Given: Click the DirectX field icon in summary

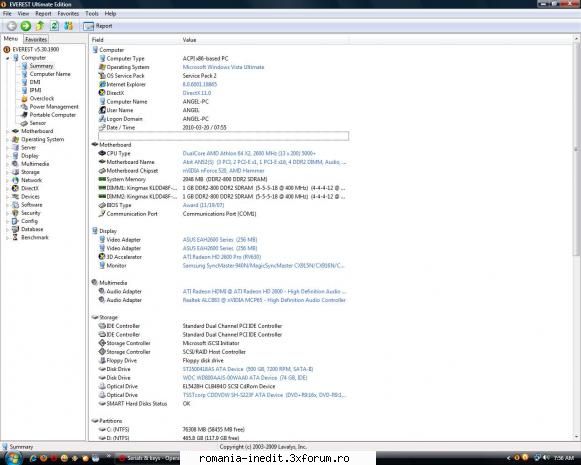Looking at the screenshot, I should [x=102, y=93].
